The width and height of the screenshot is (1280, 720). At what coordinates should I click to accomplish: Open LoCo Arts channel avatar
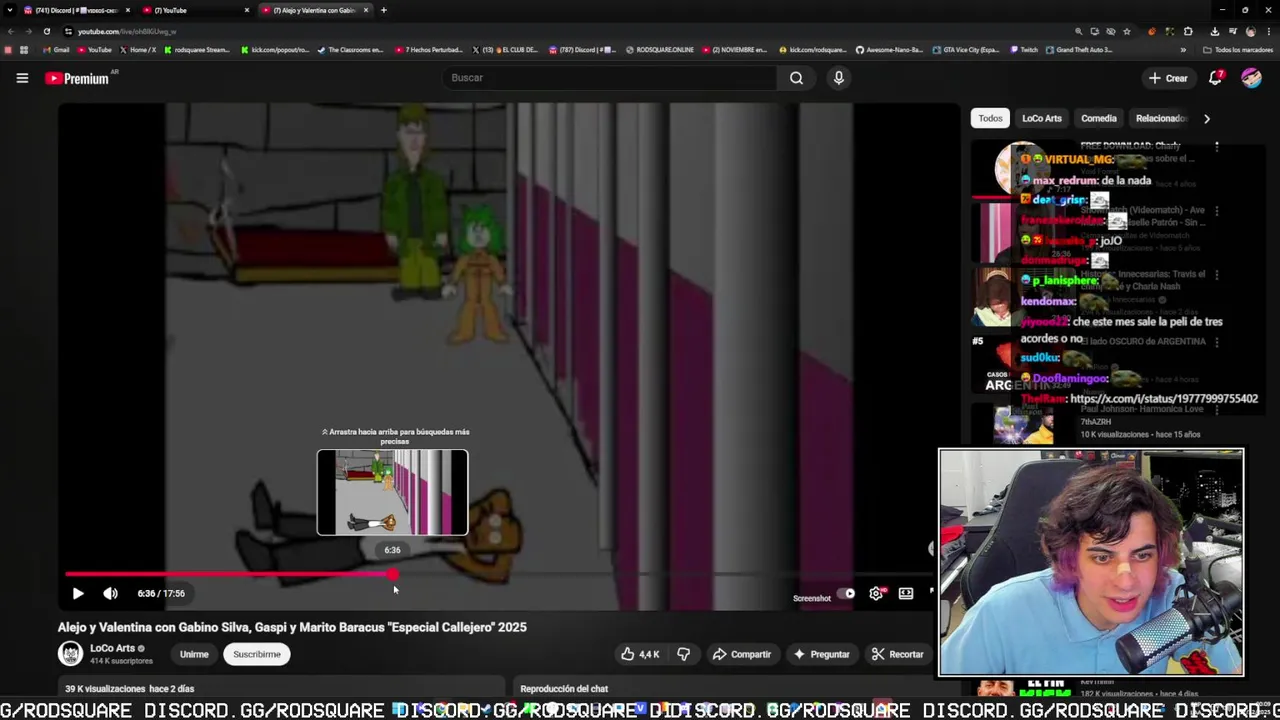(70, 654)
